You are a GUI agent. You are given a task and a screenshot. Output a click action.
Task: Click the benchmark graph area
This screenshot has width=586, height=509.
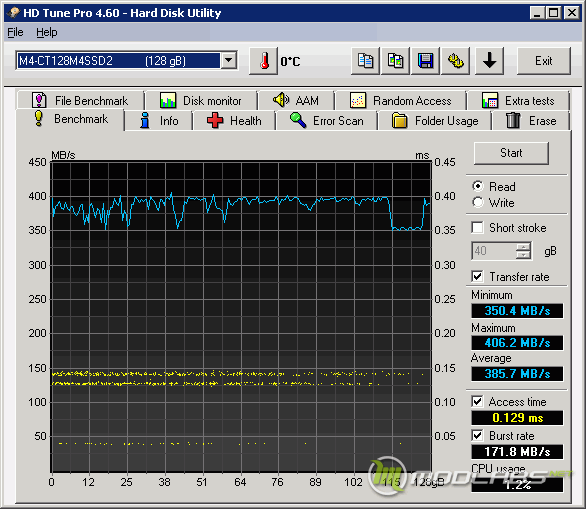241,317
